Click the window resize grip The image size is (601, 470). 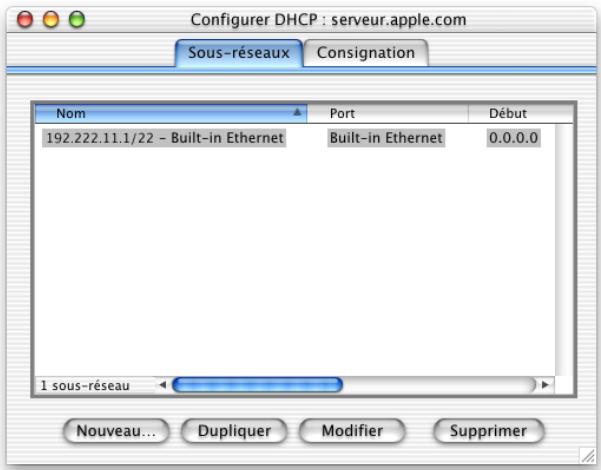coord(588,456)
